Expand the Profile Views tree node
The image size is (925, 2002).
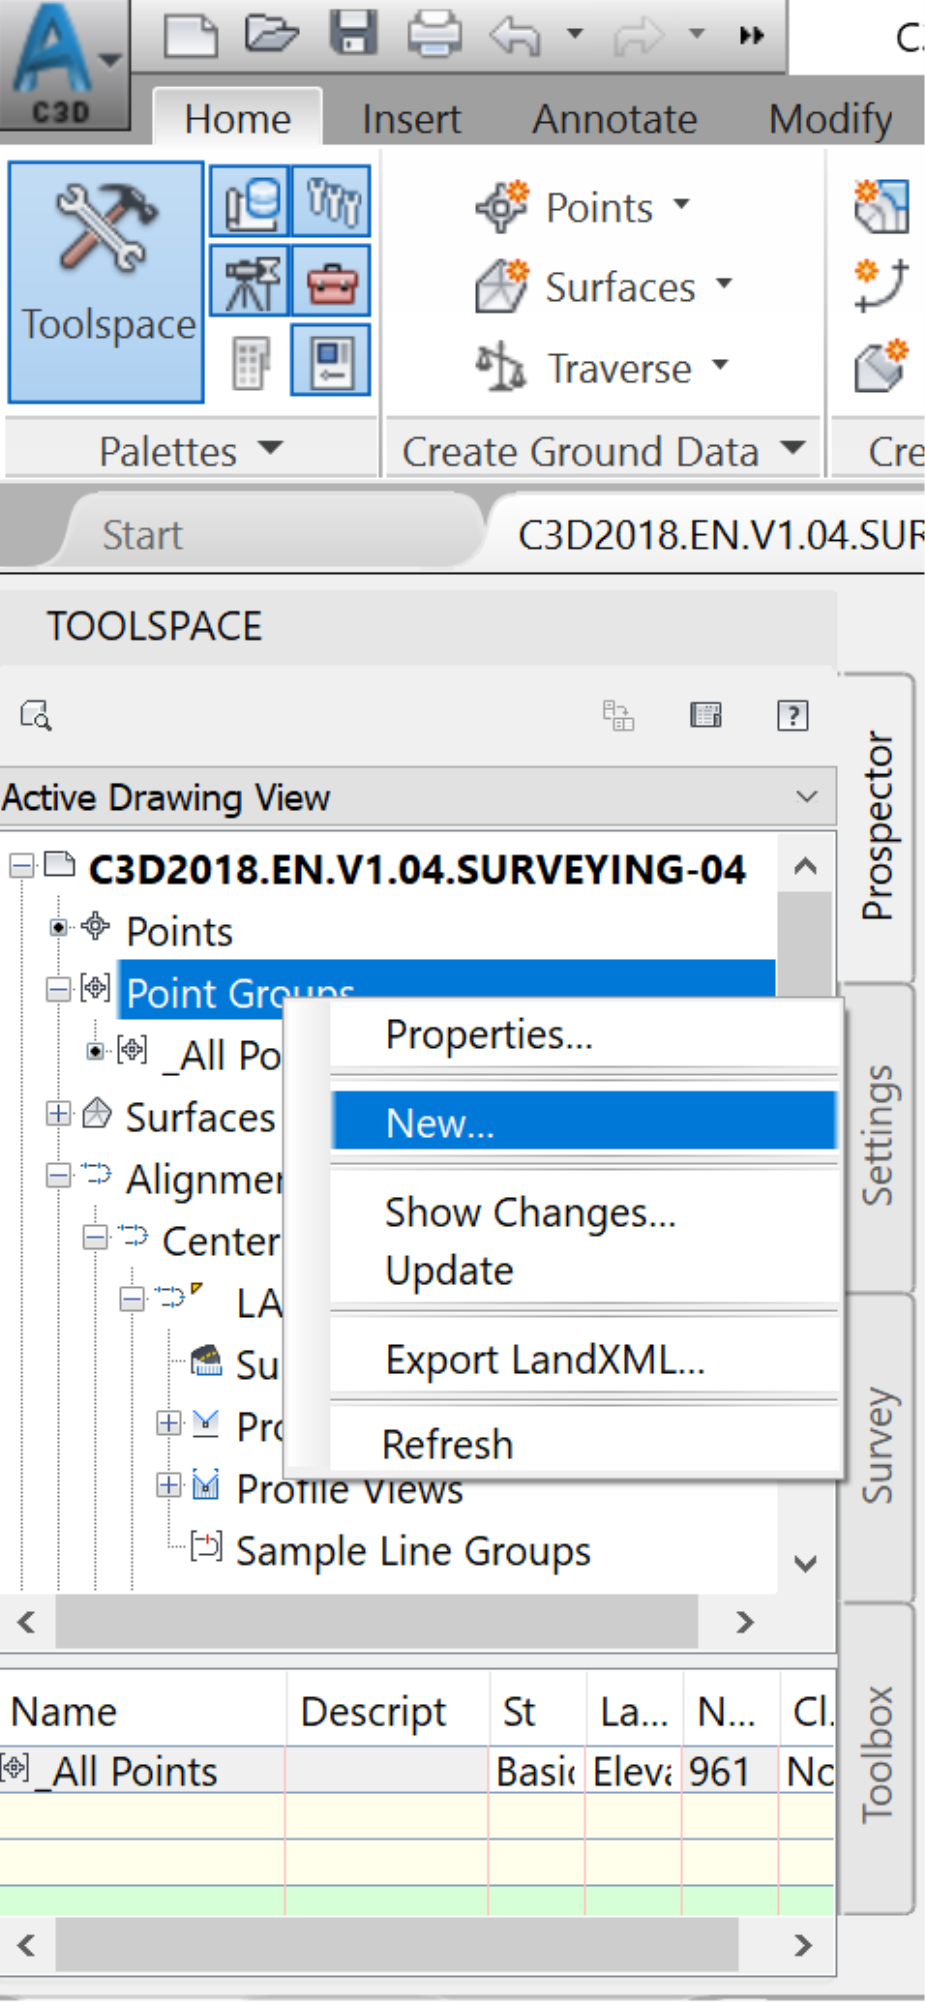coord(169,1486)
